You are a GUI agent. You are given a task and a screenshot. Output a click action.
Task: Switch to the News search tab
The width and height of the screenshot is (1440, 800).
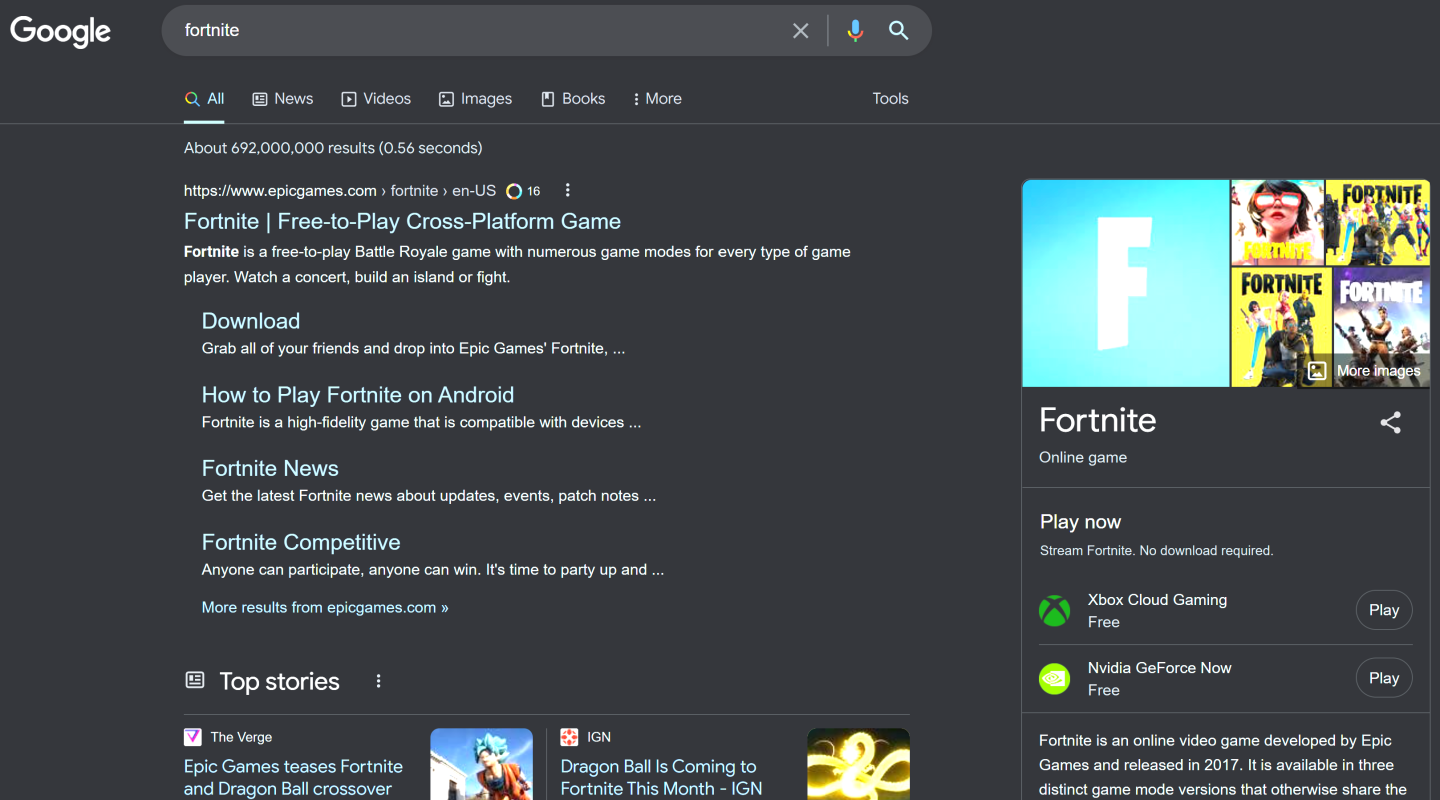click(x=283, y=98)
